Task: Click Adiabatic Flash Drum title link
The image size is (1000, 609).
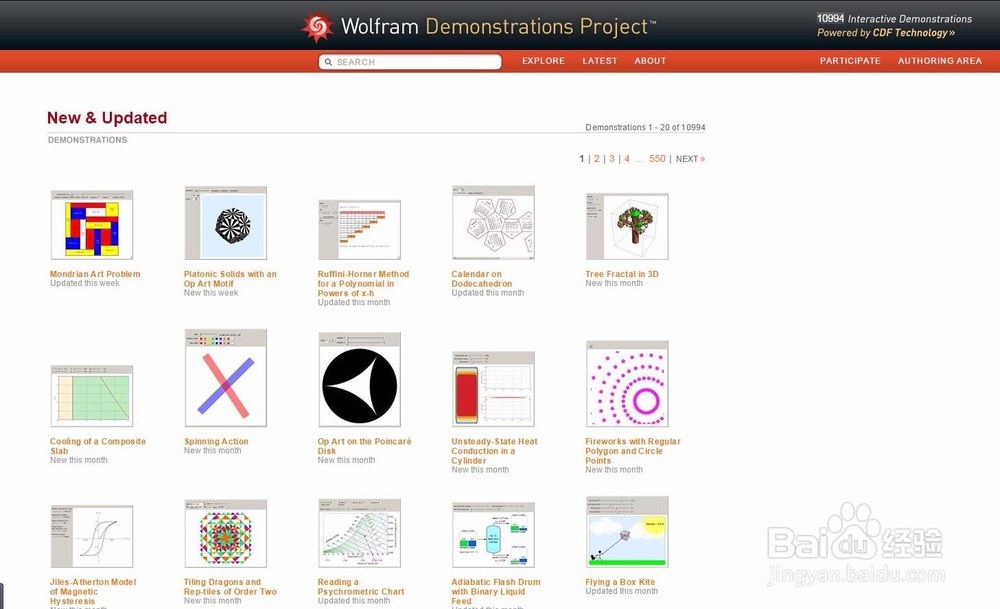Action: tap(496, 591)
